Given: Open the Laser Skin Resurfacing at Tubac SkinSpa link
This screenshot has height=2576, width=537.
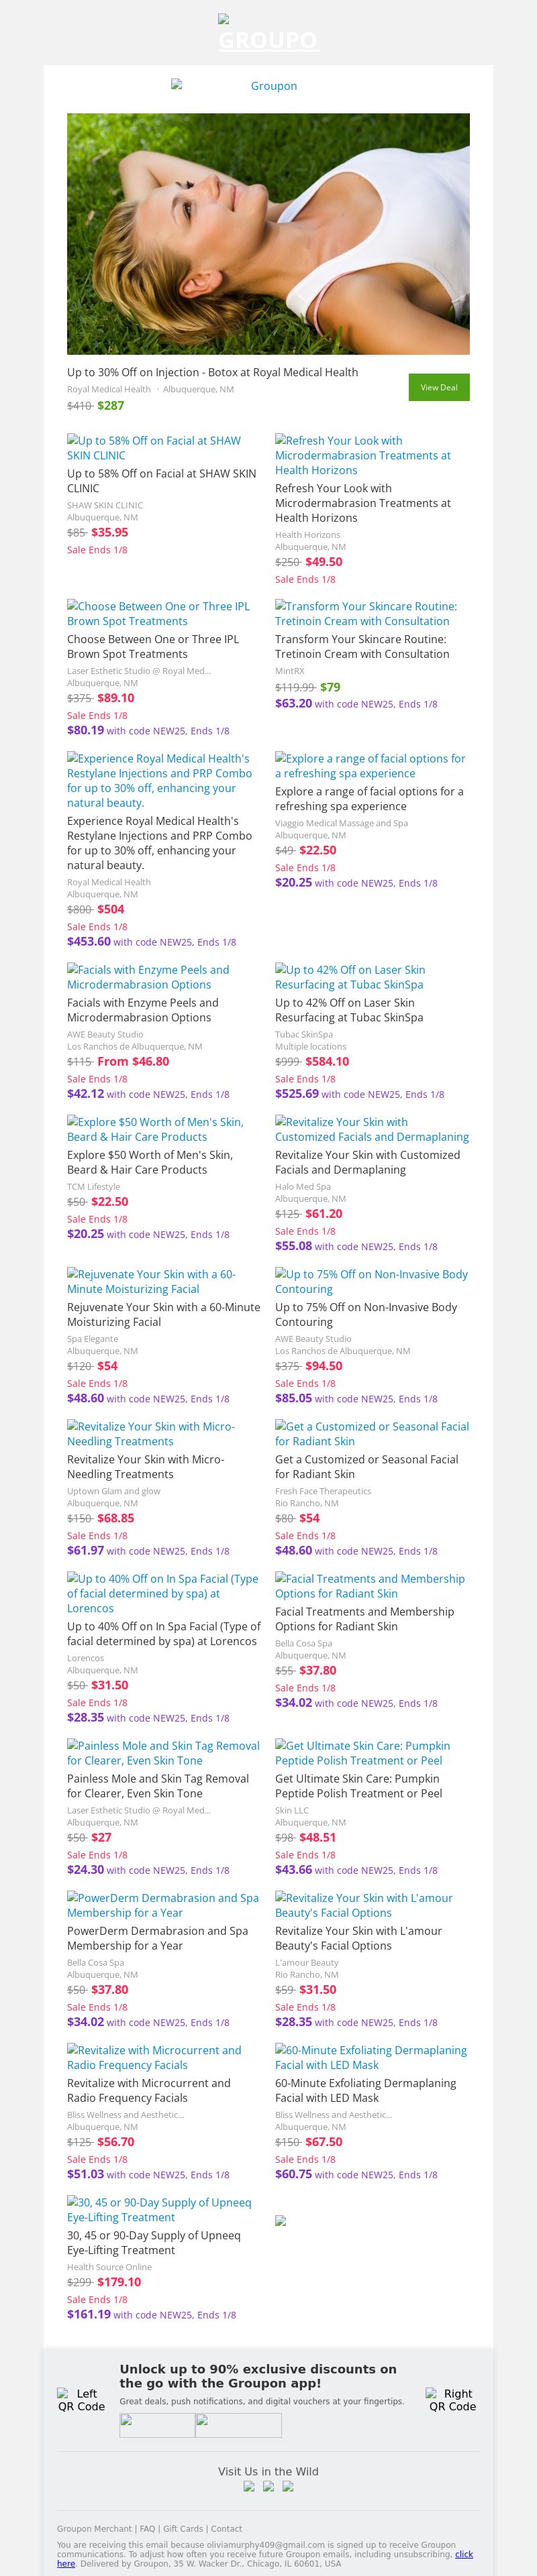Looking at the screenshot, I should click(x=350, y=976).
